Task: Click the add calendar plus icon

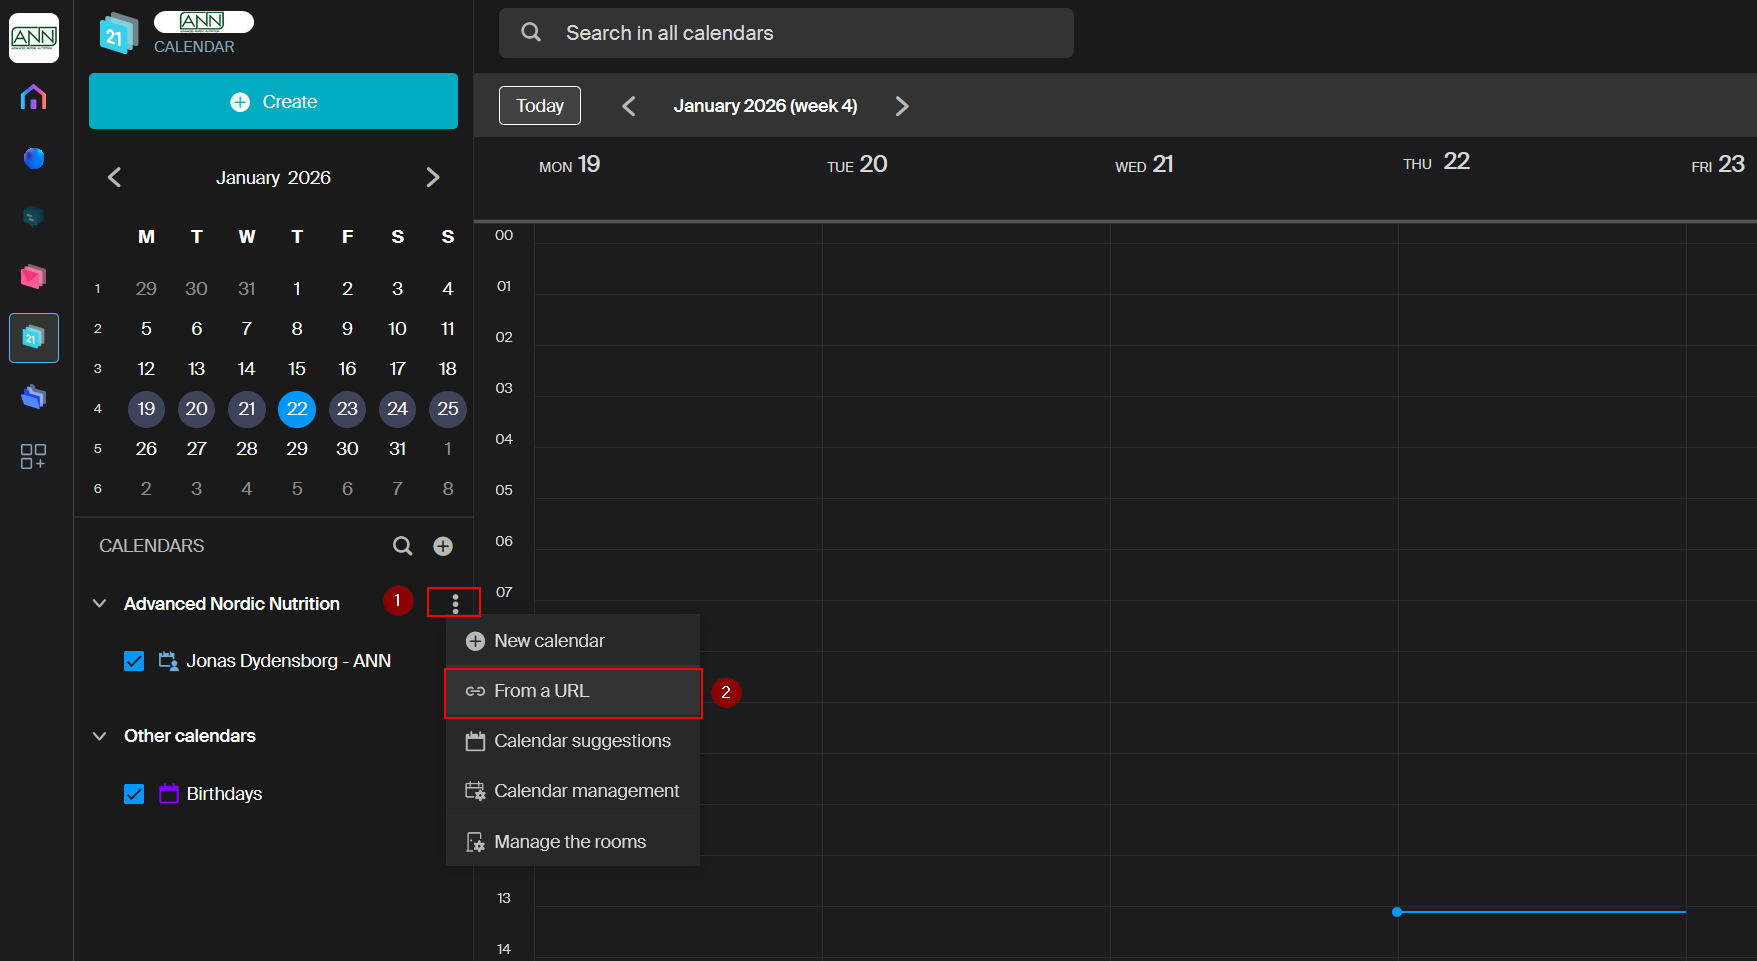Action: pyautogui.click(x=443, y=546)
